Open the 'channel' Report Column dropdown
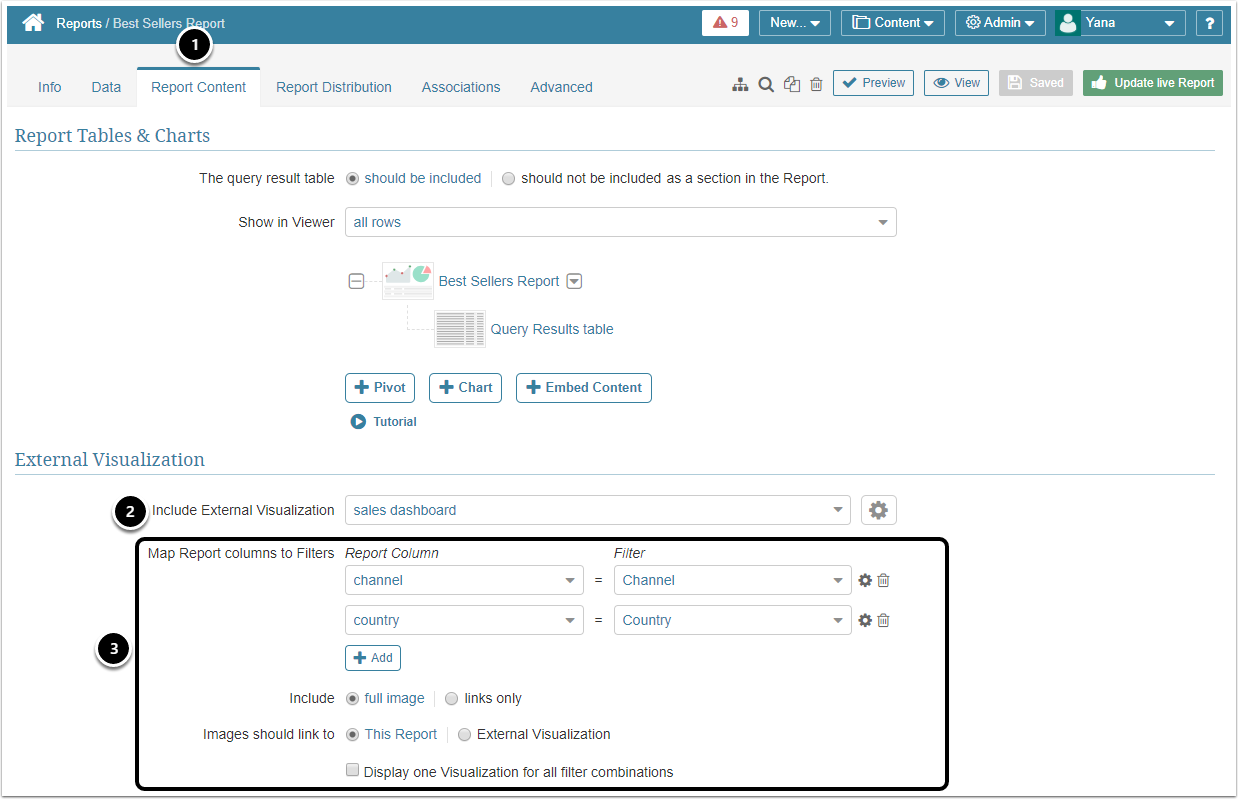 click(464, 580)
